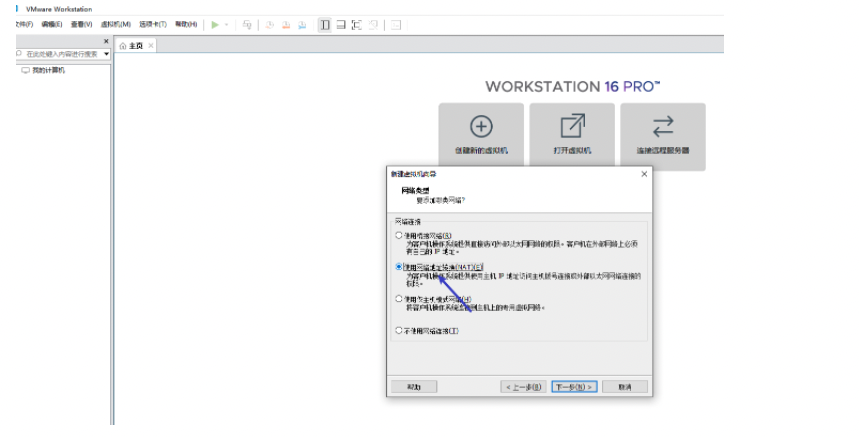The image size is (859, 437).
Task: Open the 虚拟机(M) menu
Action: pyautogui.click(x=115, y=24)
